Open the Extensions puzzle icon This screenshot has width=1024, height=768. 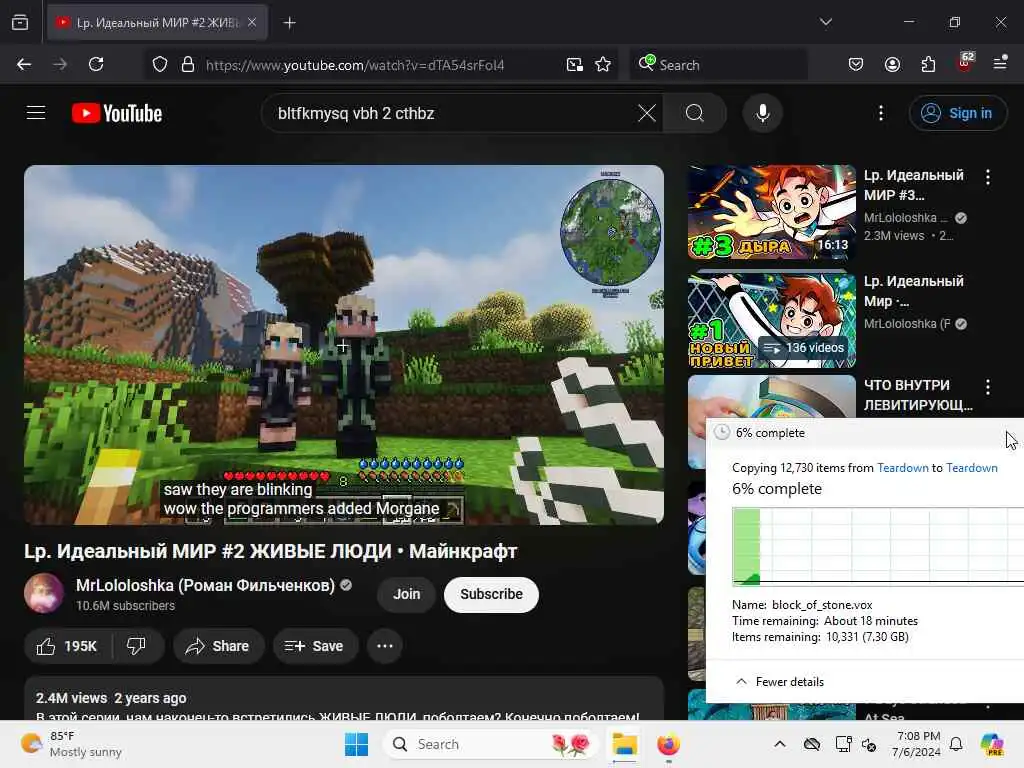click(x=928, y=64)
